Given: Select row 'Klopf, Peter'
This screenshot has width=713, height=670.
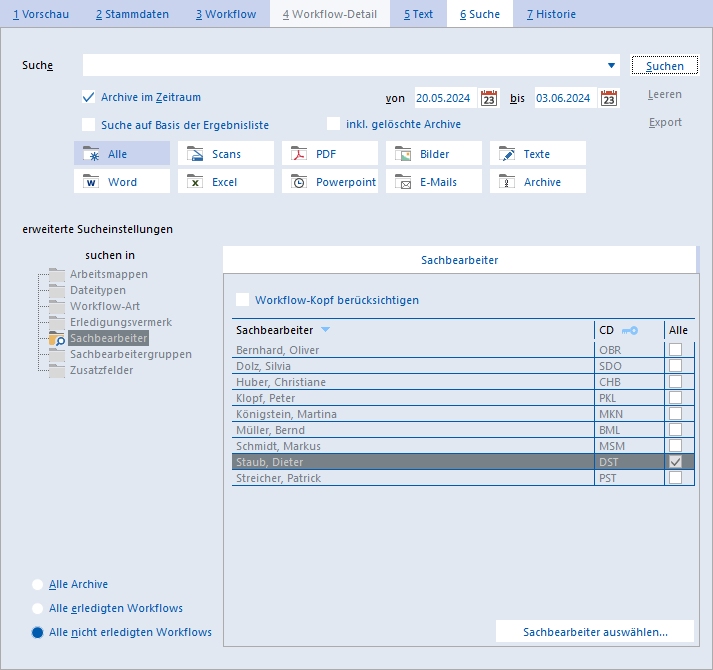Looking at the screenshot, I should coord(463,398).
